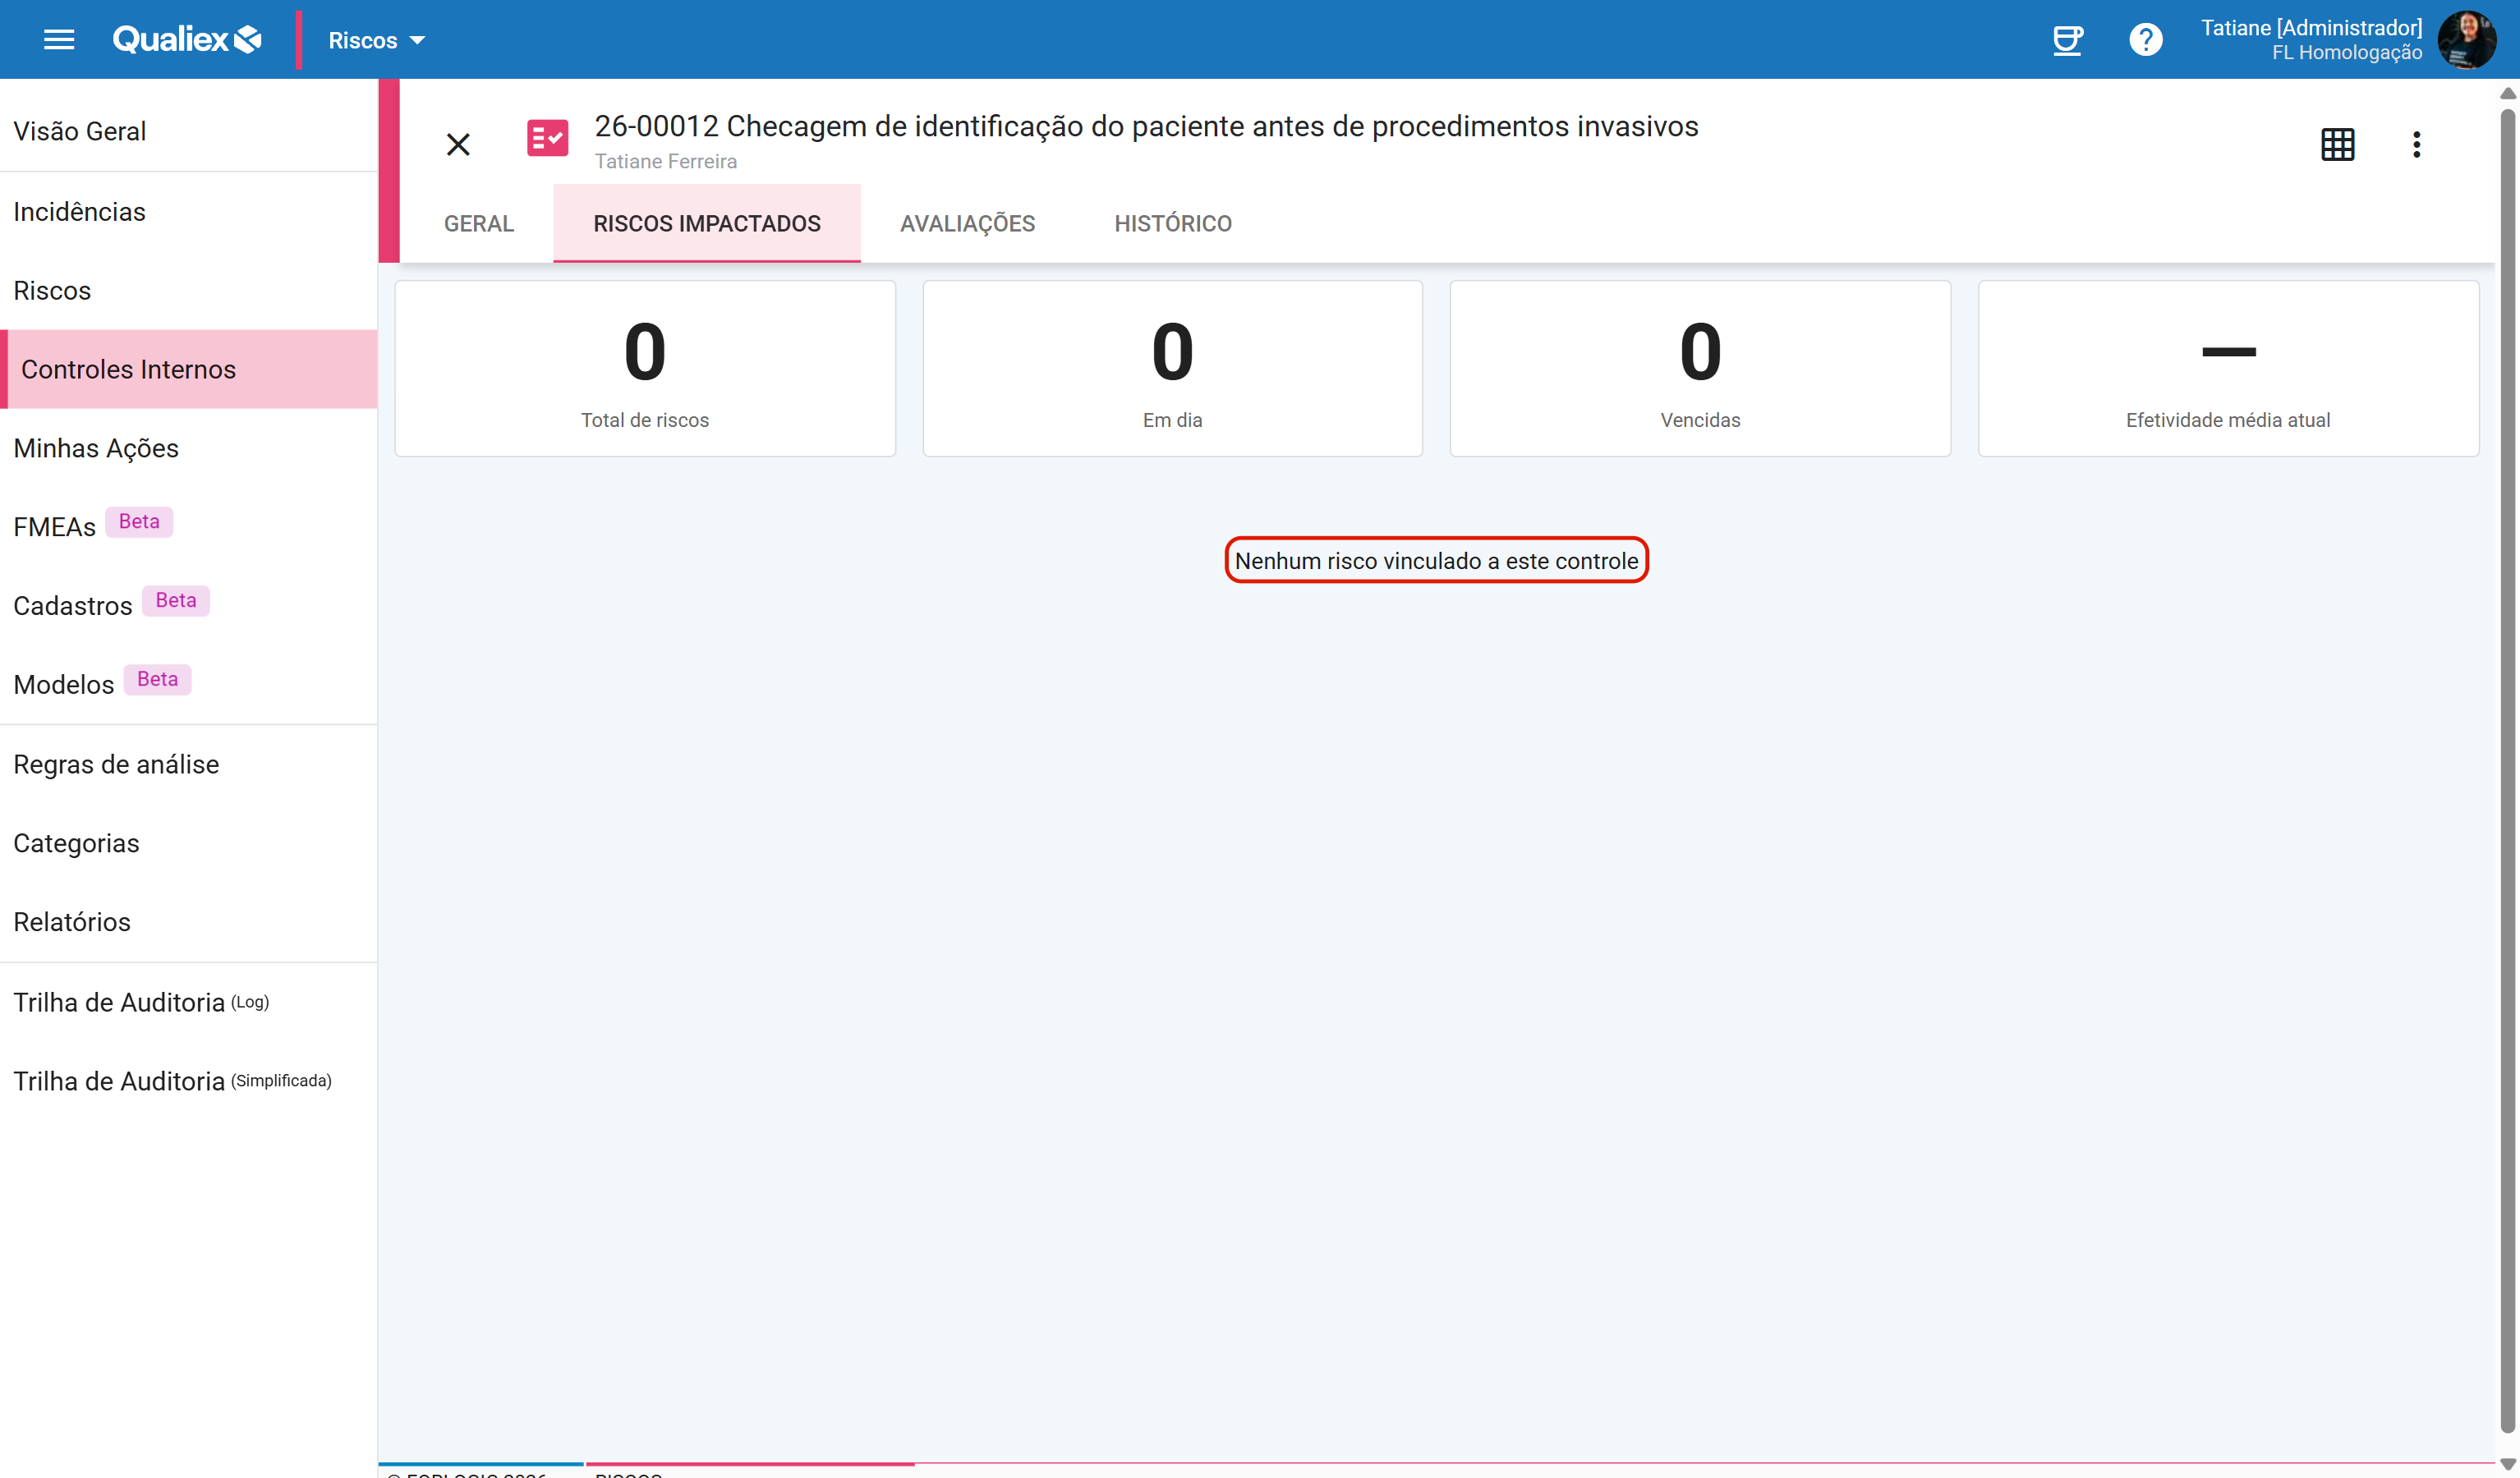Open the hamburger navigation menu
This screenshot has height=1478, width=2520.
coord(59,40)
